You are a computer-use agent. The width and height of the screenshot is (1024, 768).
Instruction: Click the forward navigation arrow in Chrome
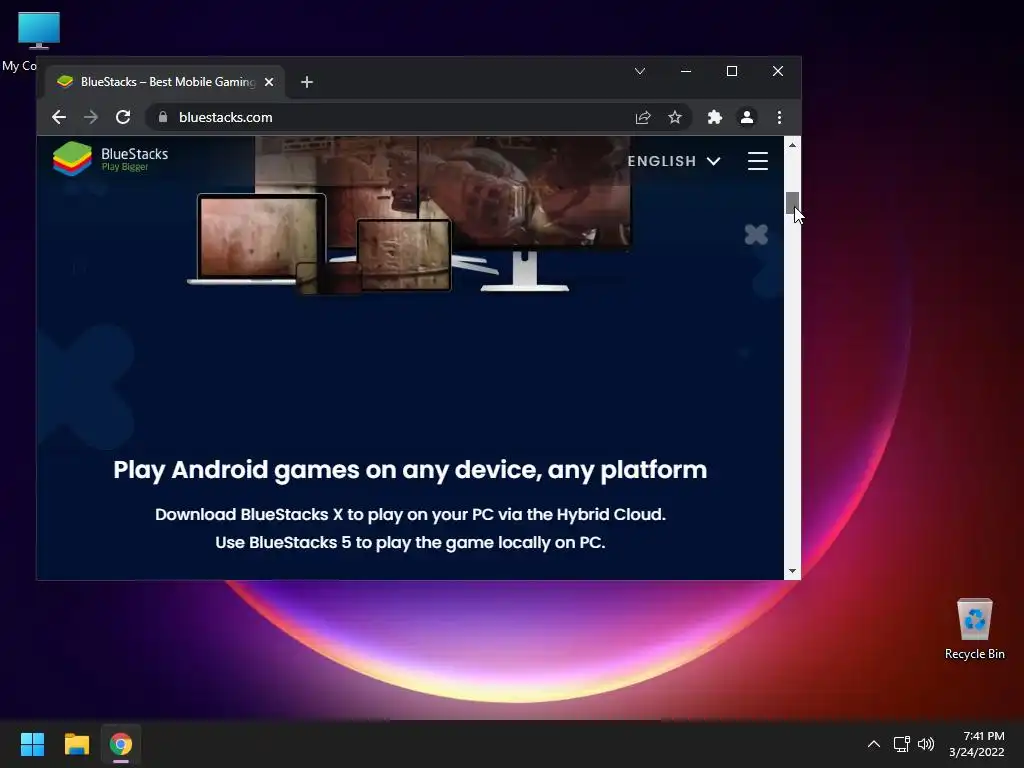(91, 117)
